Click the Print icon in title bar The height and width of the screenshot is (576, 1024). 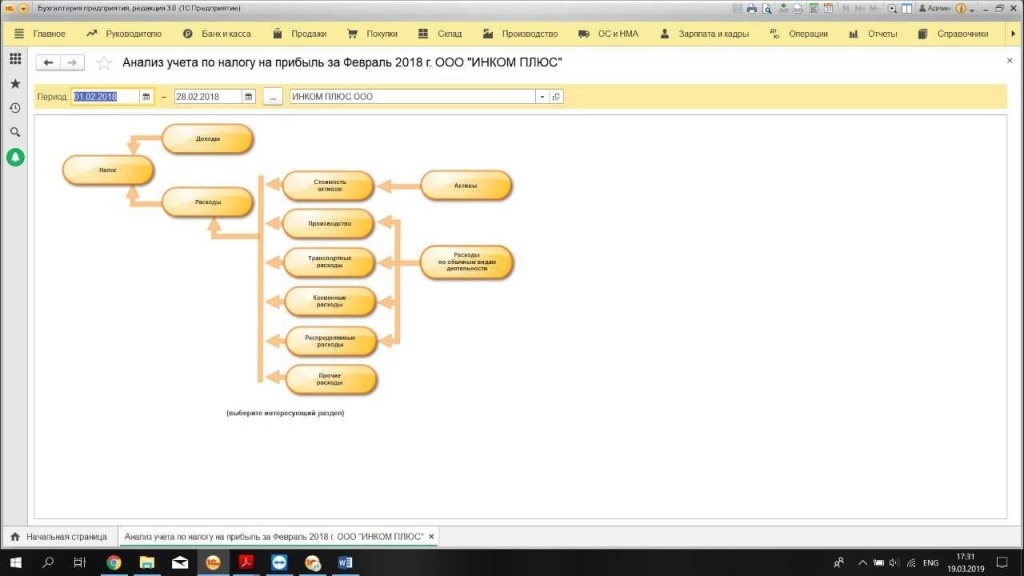pyautogui.click(x=752, y=8)
